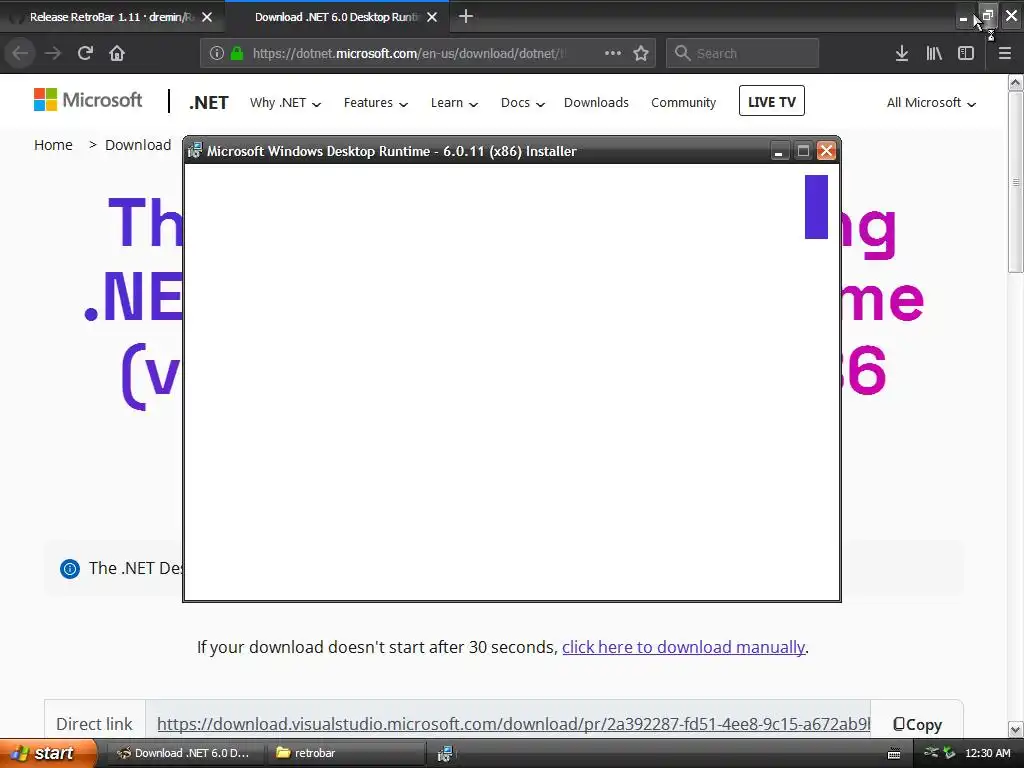1024x768 pixels.
Task: Open the Windows start button
Action: 48,753
